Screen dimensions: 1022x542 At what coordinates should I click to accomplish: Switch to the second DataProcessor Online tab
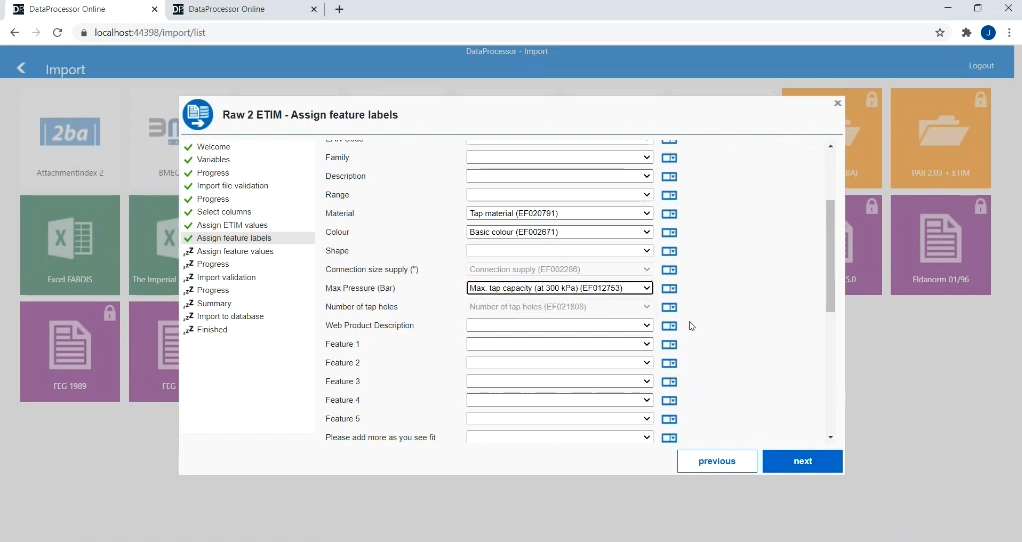click(242, 9)
